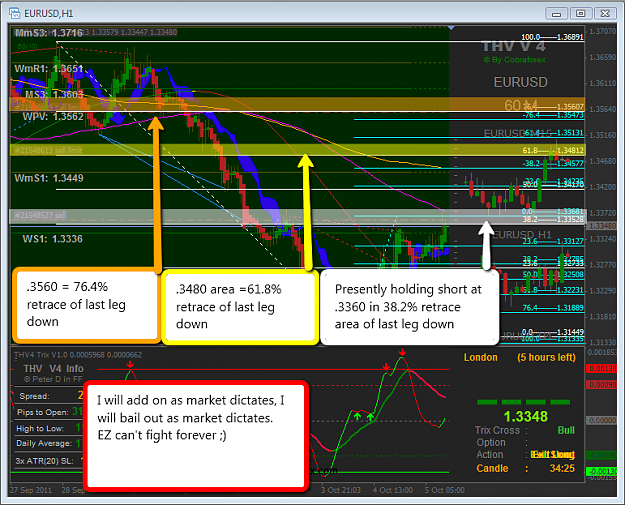Click the #21548527 sell order line label

point(40,215)
